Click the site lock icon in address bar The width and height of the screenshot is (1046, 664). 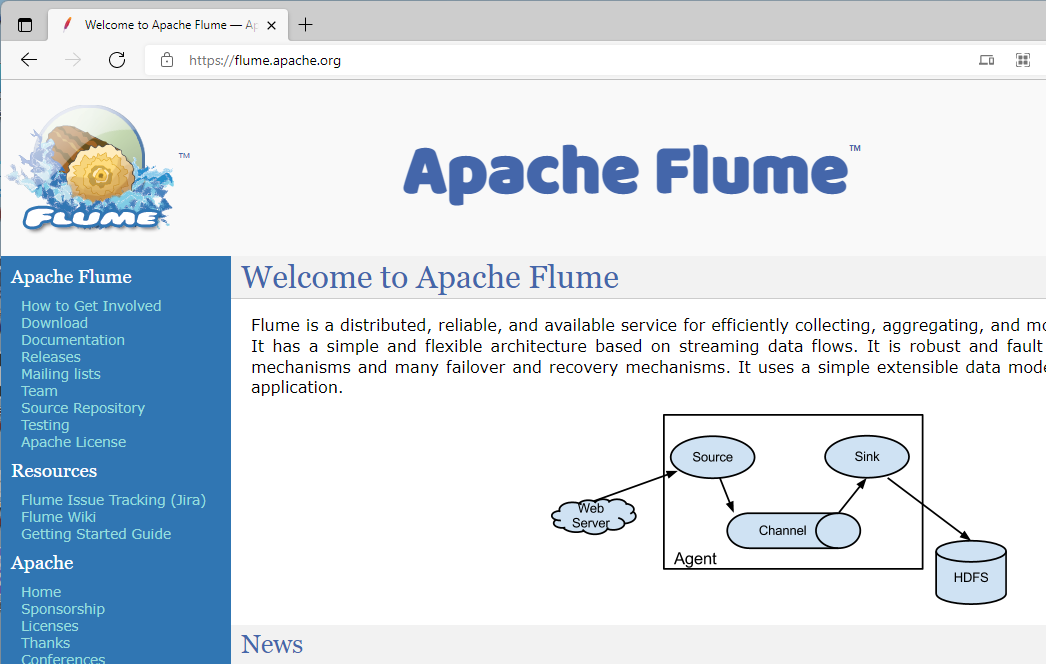coord(167,60)
